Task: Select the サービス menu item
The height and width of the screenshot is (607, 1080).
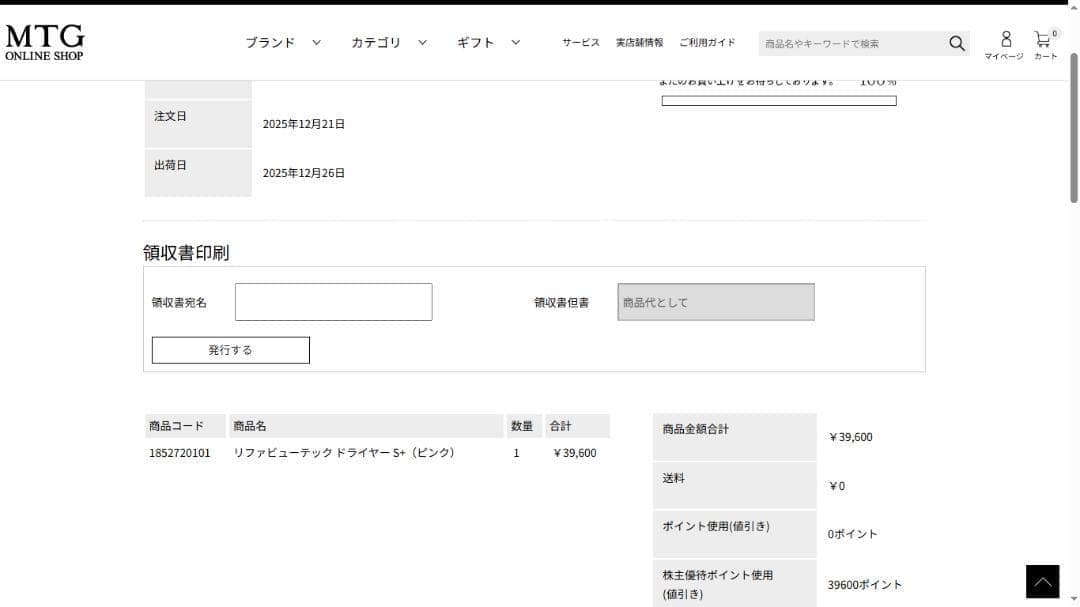Action: 580,42
